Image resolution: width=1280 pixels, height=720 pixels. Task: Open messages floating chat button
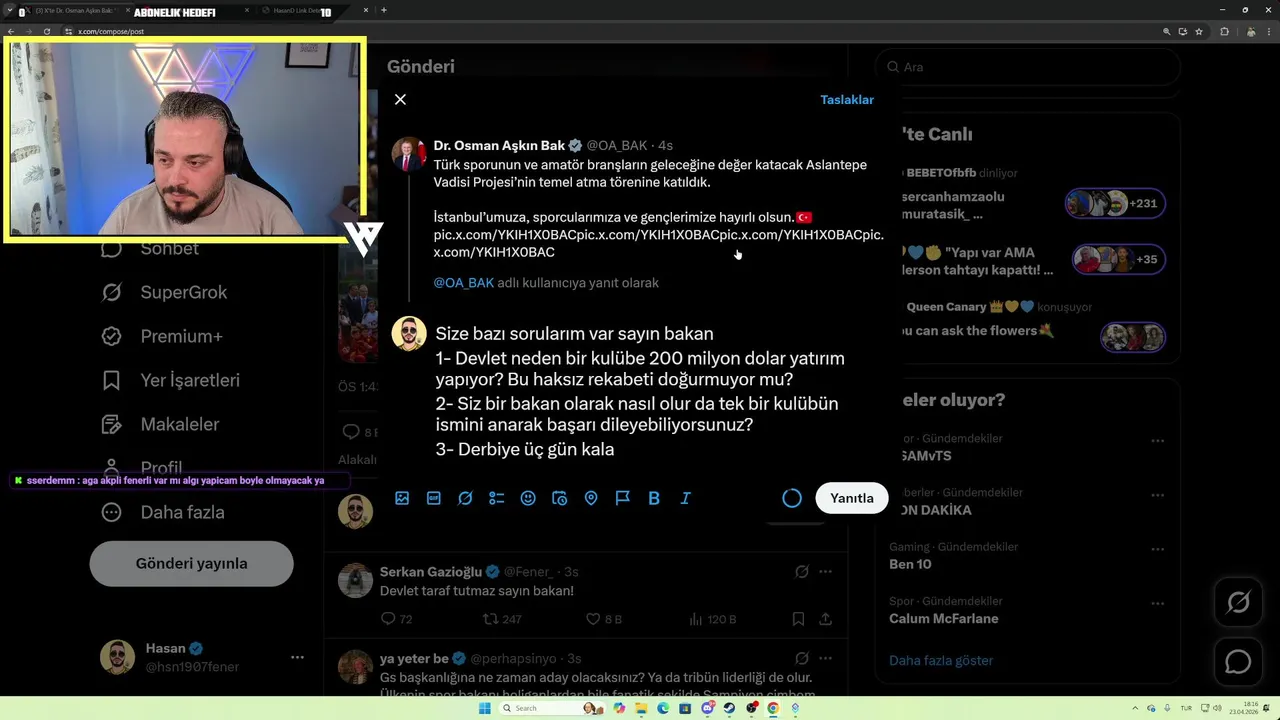pyautogui.click(x=1238, y=662)
